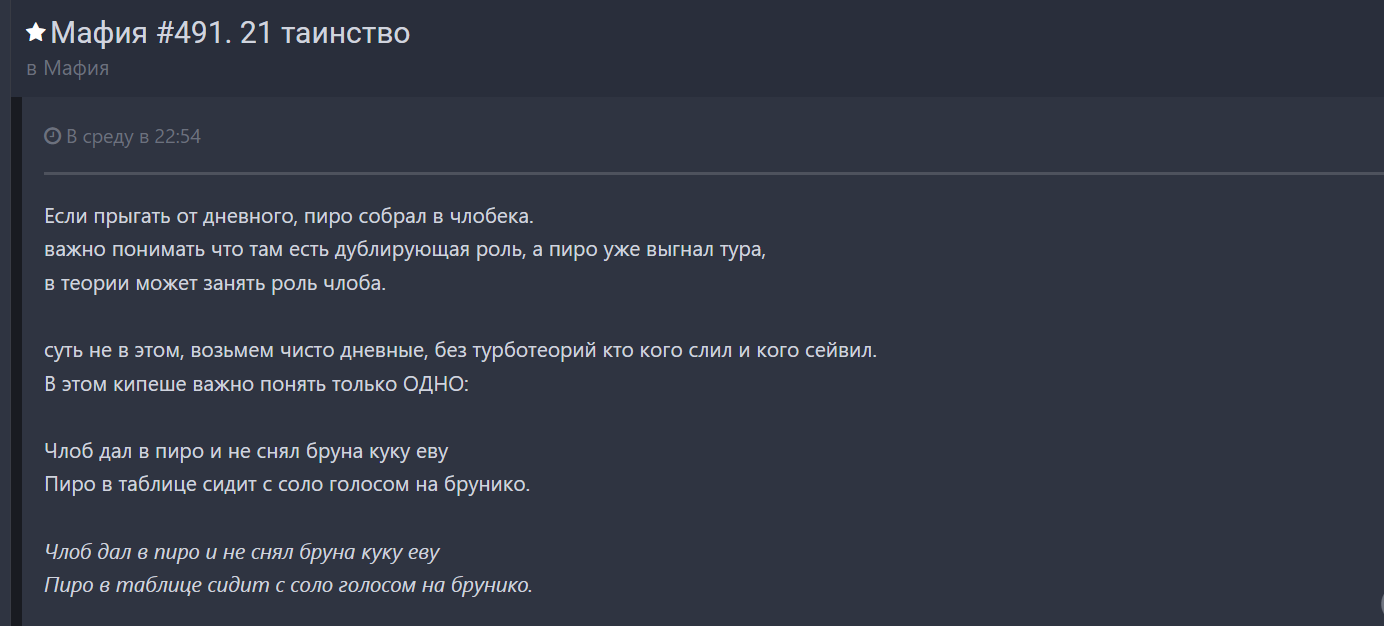Click the dark vertical bar left of the post

tap(16, 360)
